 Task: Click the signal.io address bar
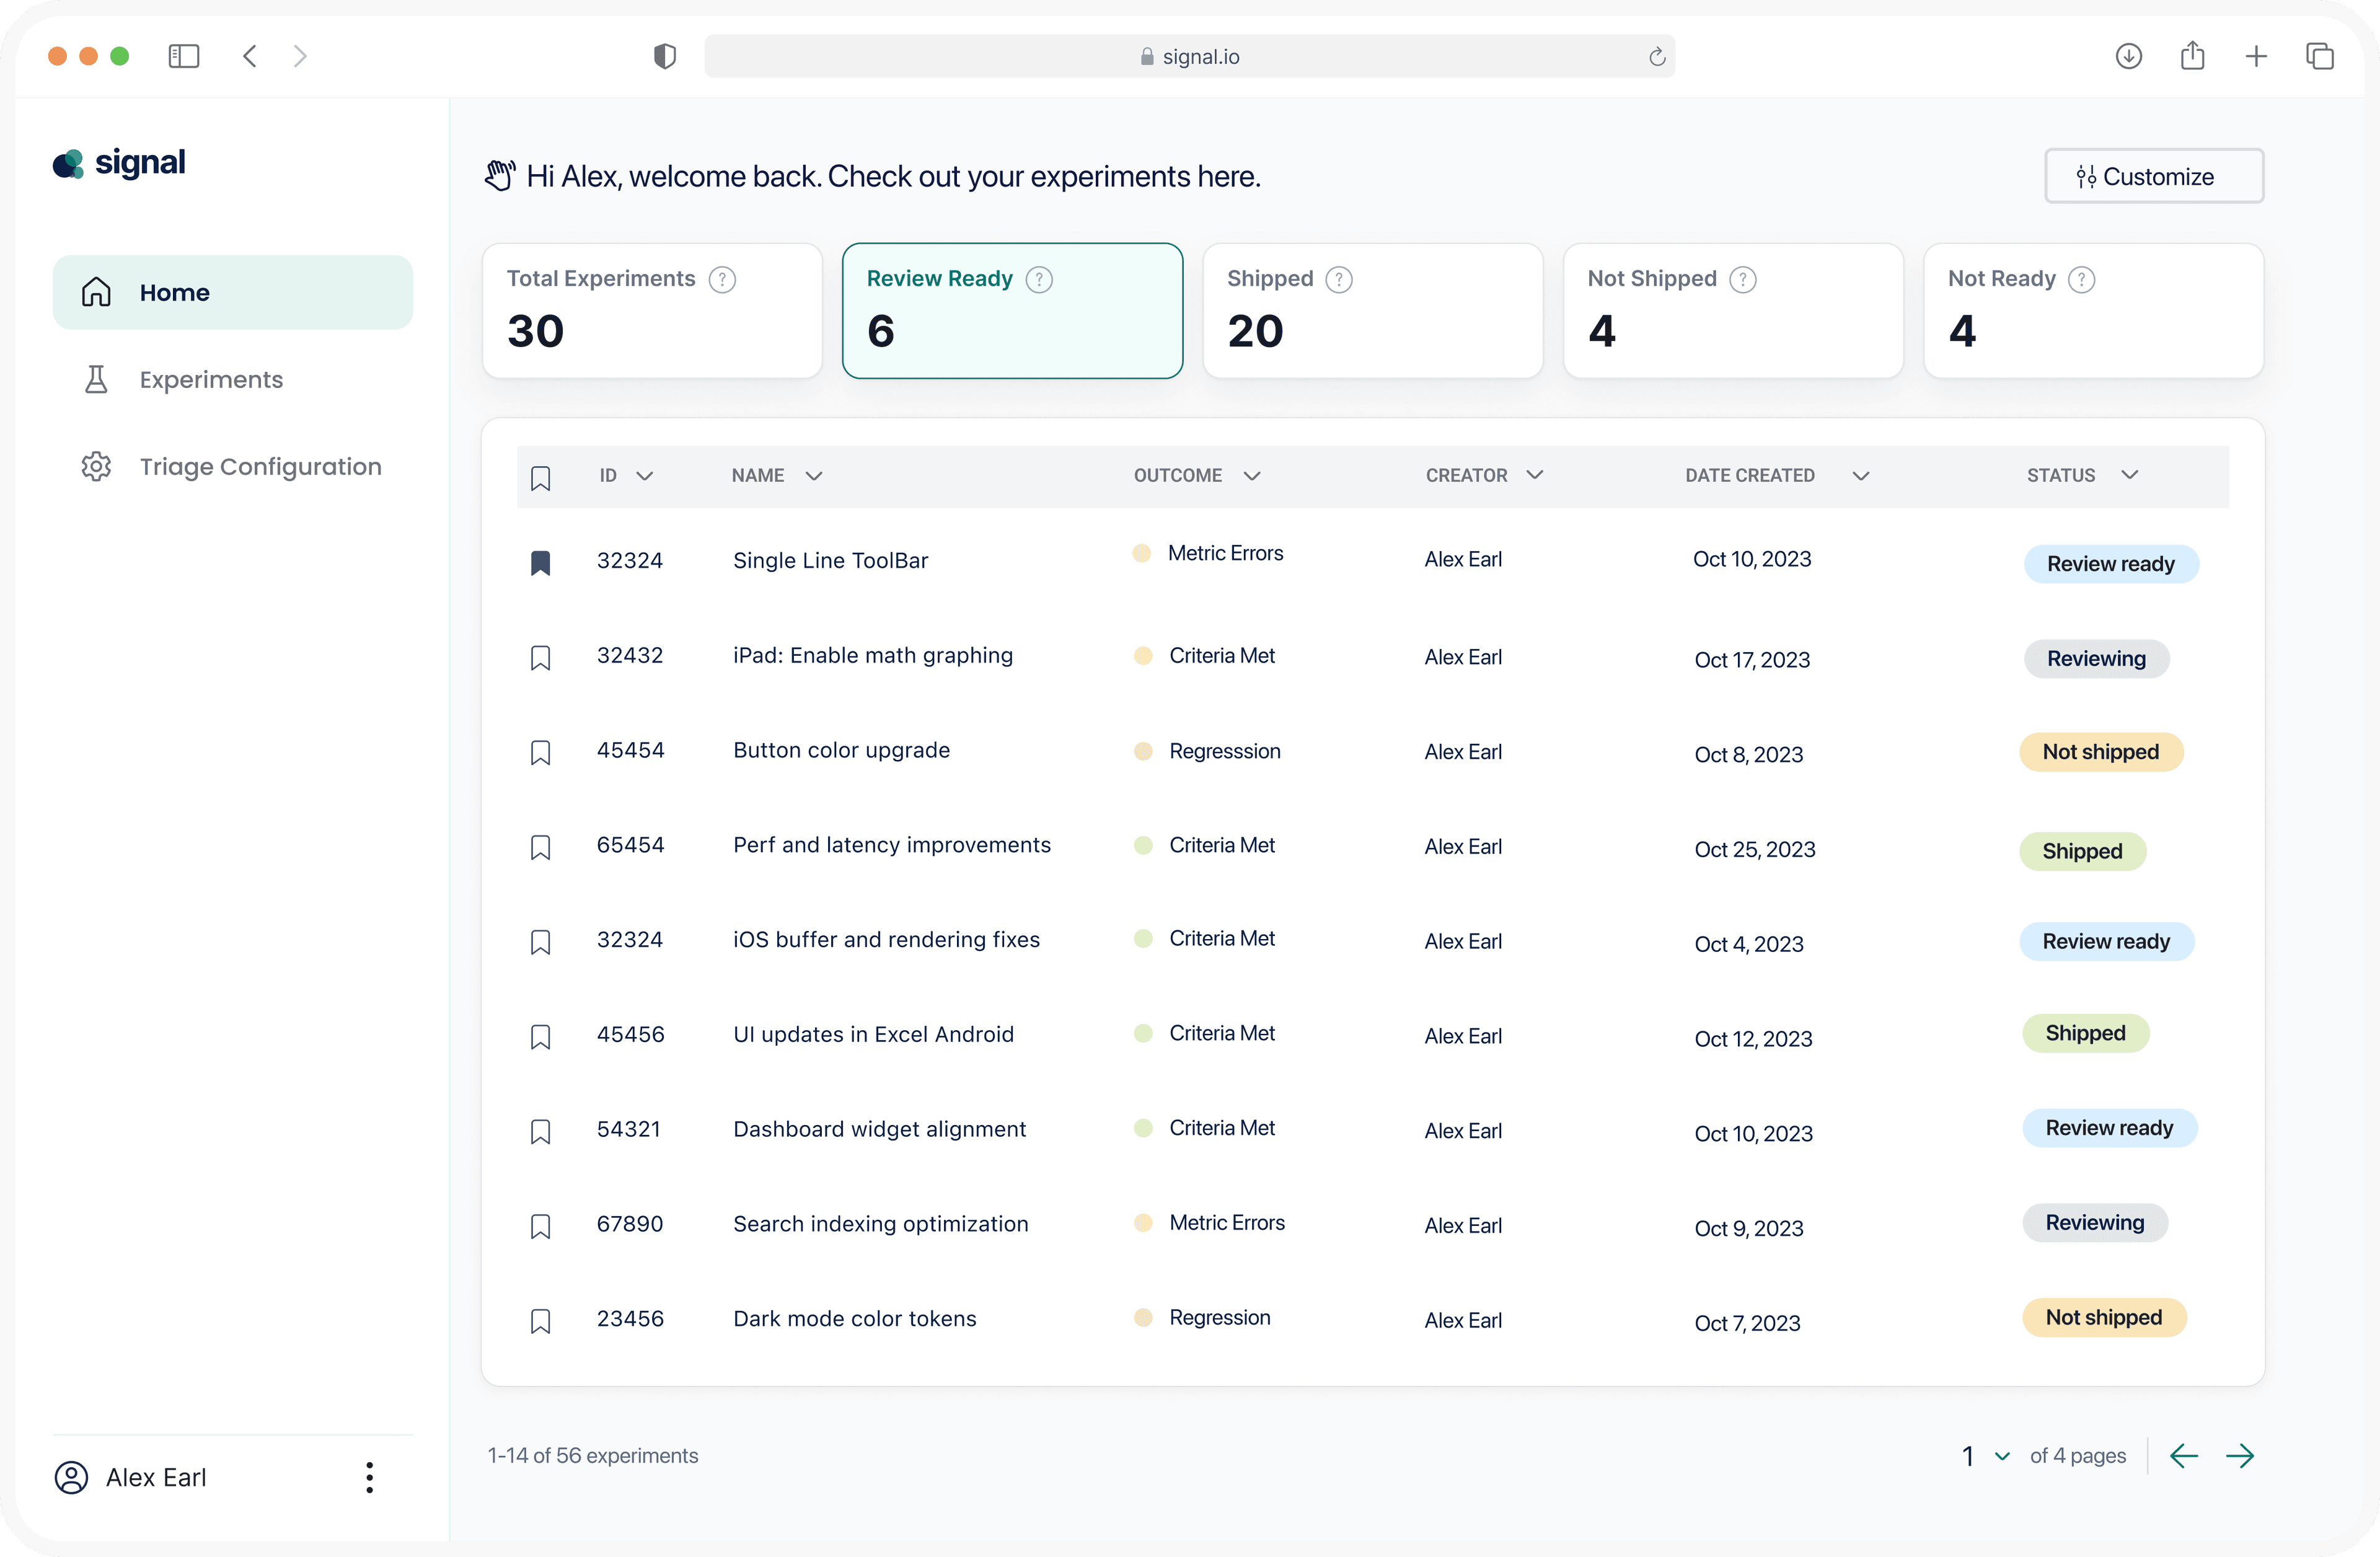1189,56
